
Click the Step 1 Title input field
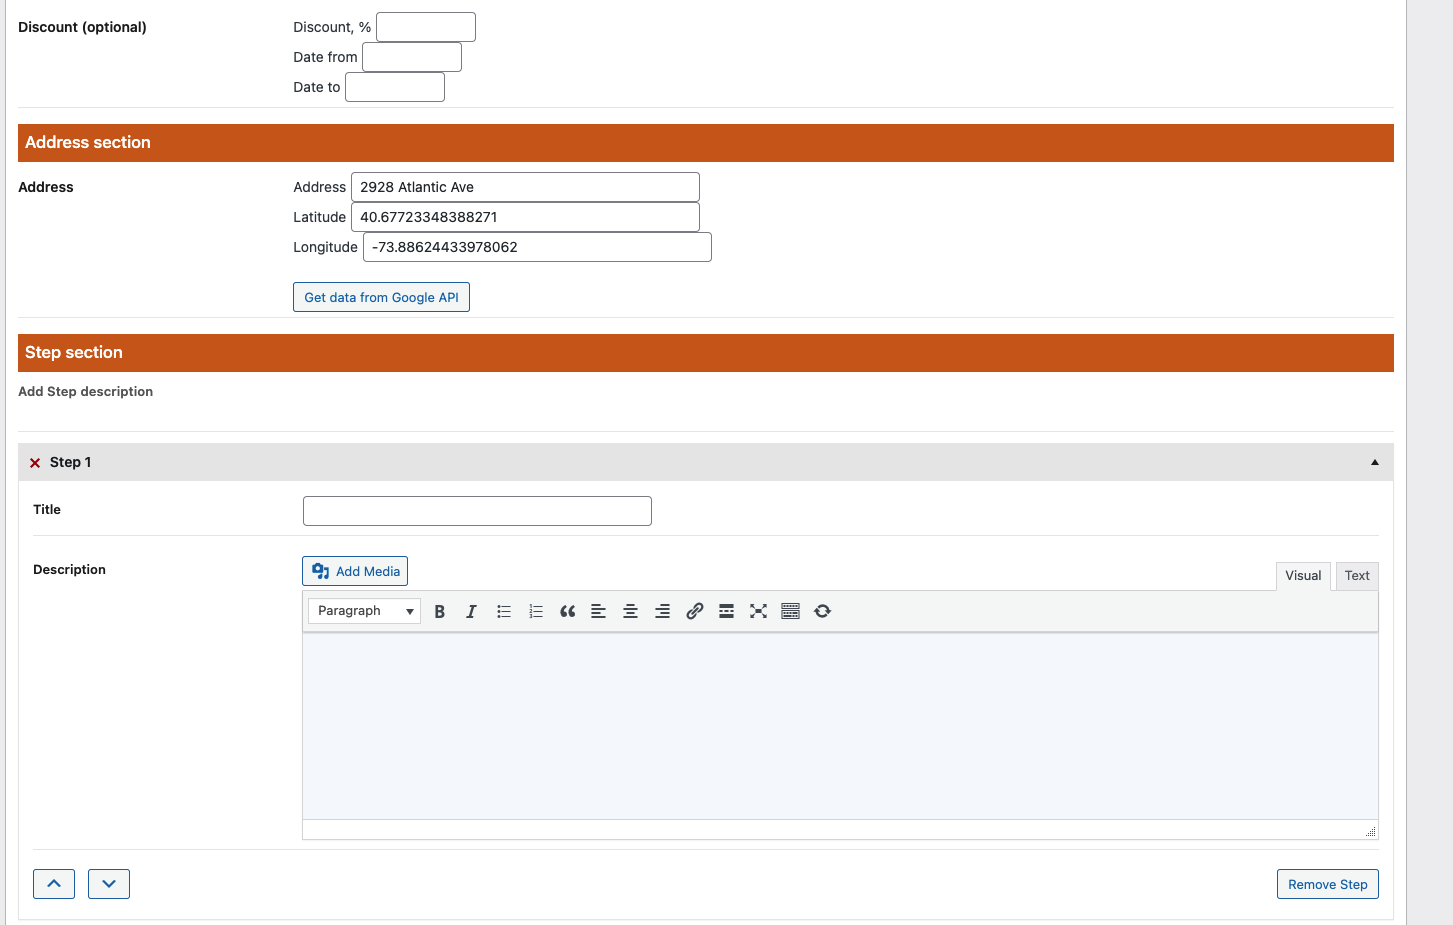477,511
